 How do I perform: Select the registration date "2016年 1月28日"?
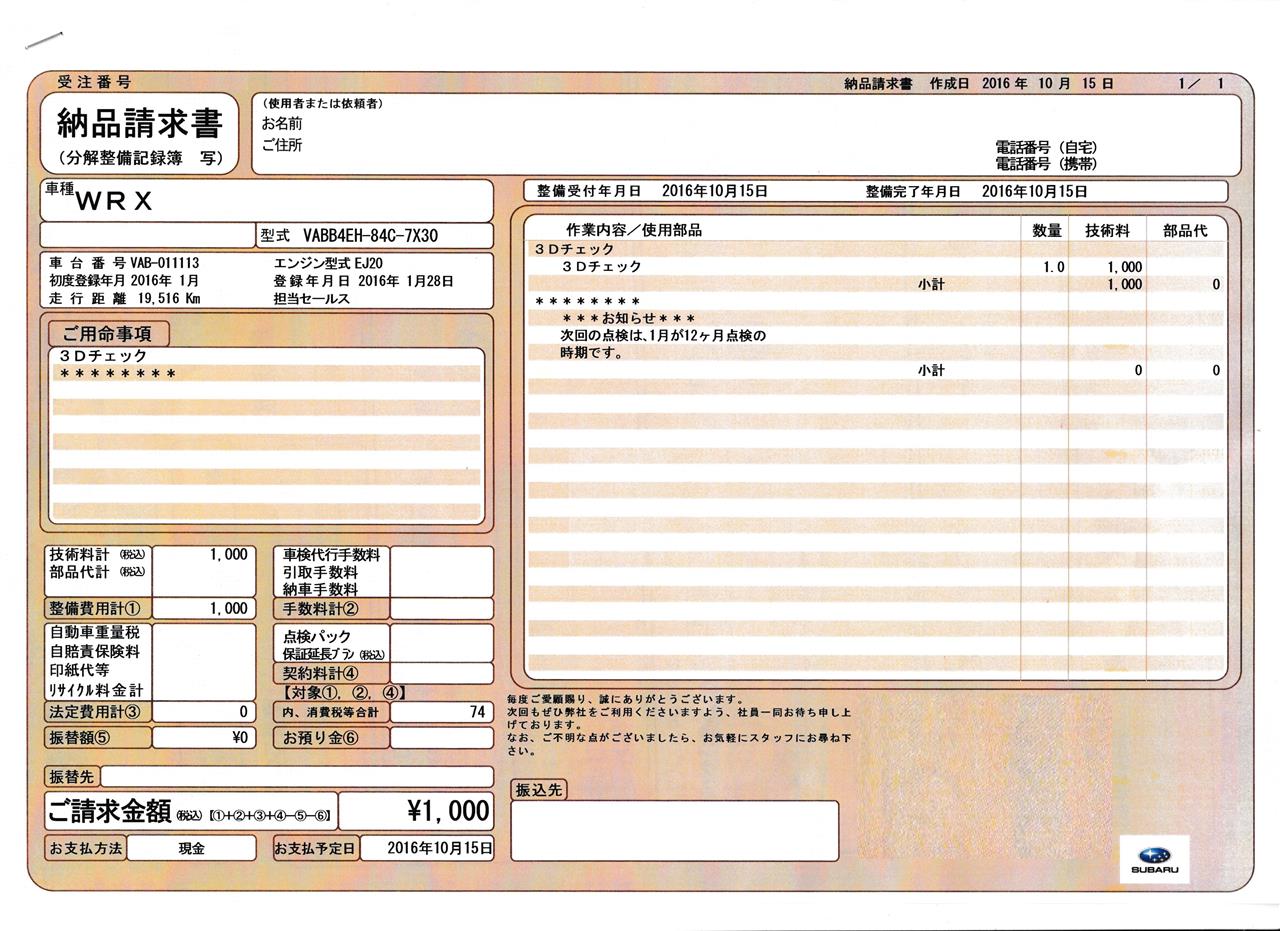click(x=405, y=281)
